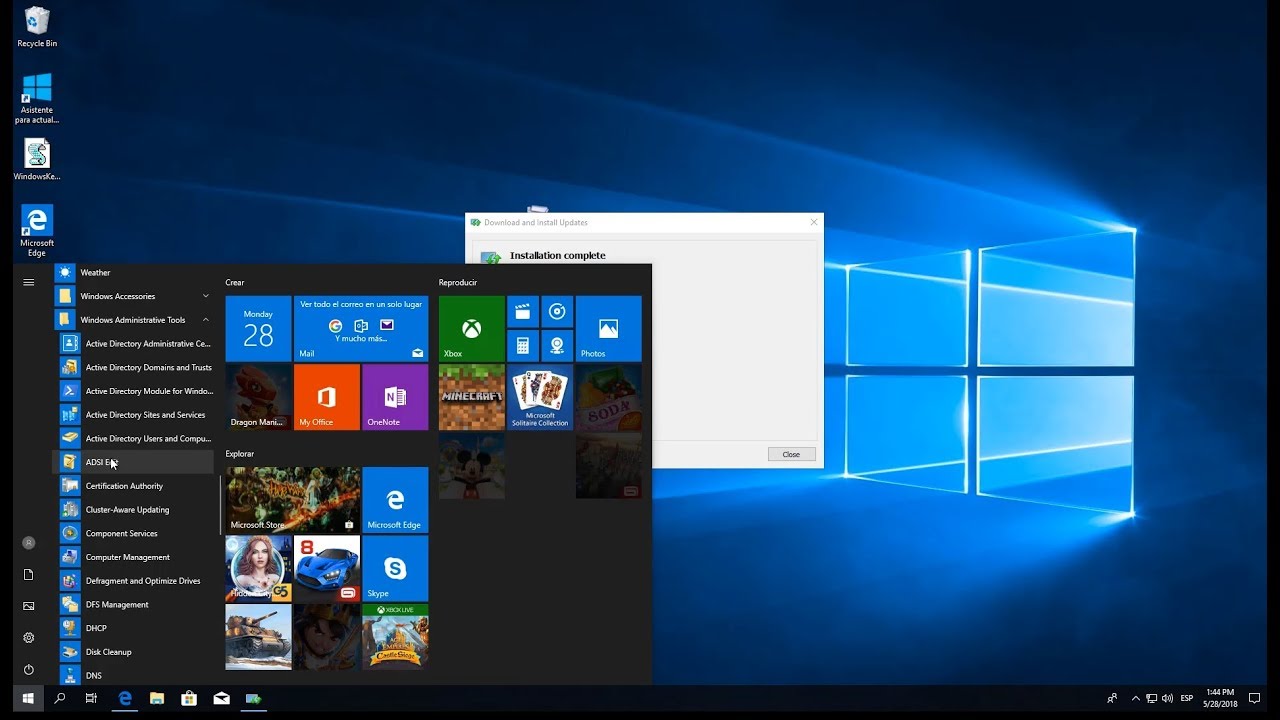
Task: Select the Microsoft Edge desktop shortcut
Action: 37,231
